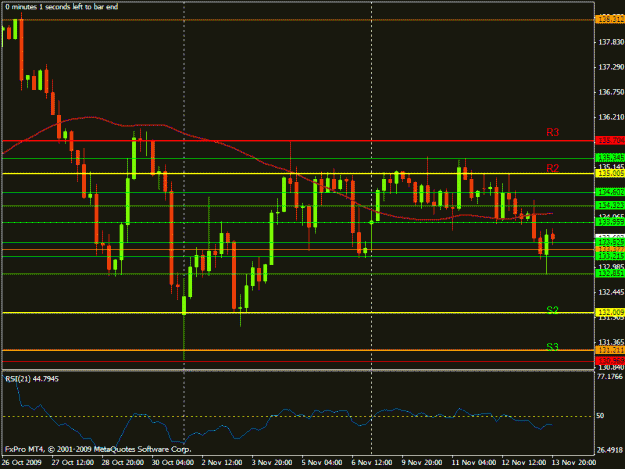Click the 26.4918 RSI scale value
Image resolution: width=625 pixels, height=469 pixels.
click(x=610, y=450)
